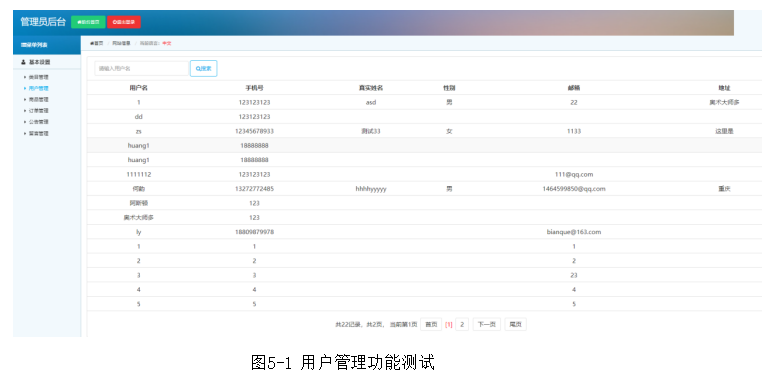Click the 首页 breadcrumb link

pos(97,43)
